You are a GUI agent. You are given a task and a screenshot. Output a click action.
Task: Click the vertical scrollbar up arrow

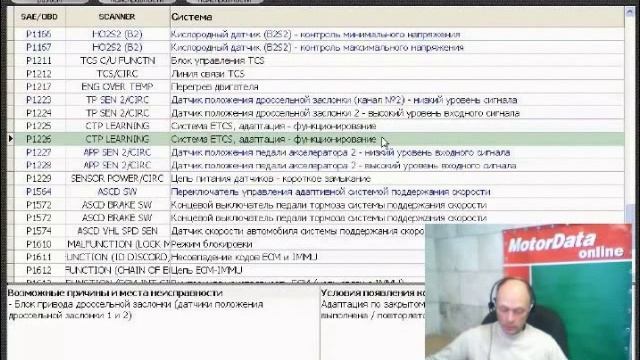pos(629,13)
